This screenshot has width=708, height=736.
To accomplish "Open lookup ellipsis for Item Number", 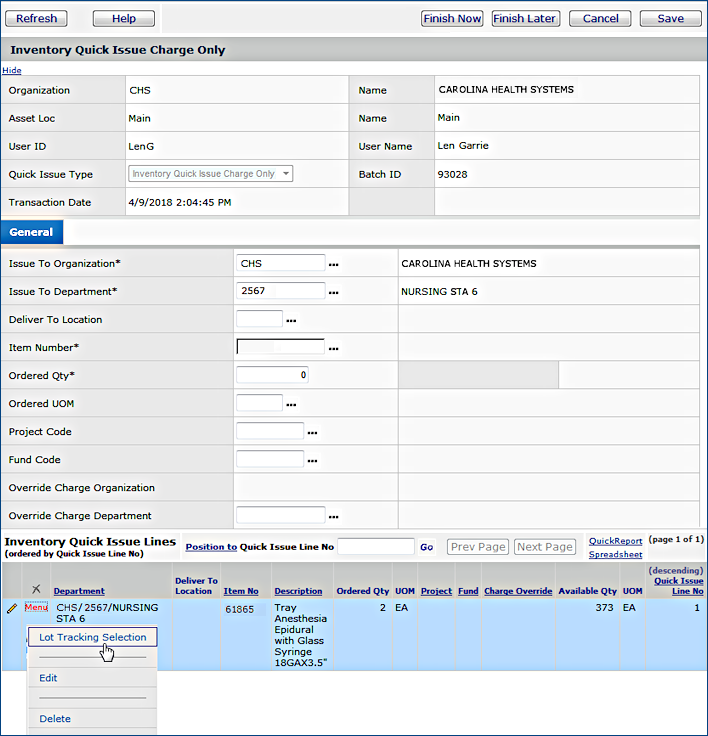I will (334, 348).
